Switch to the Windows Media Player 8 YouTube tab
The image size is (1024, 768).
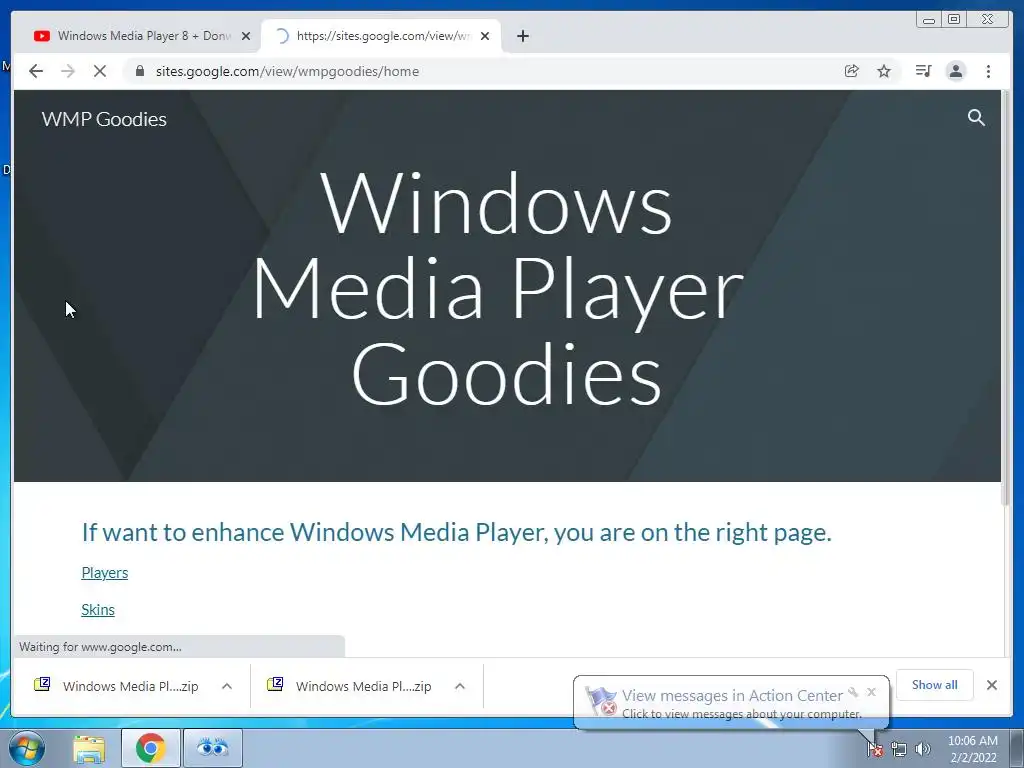point(135,36)
